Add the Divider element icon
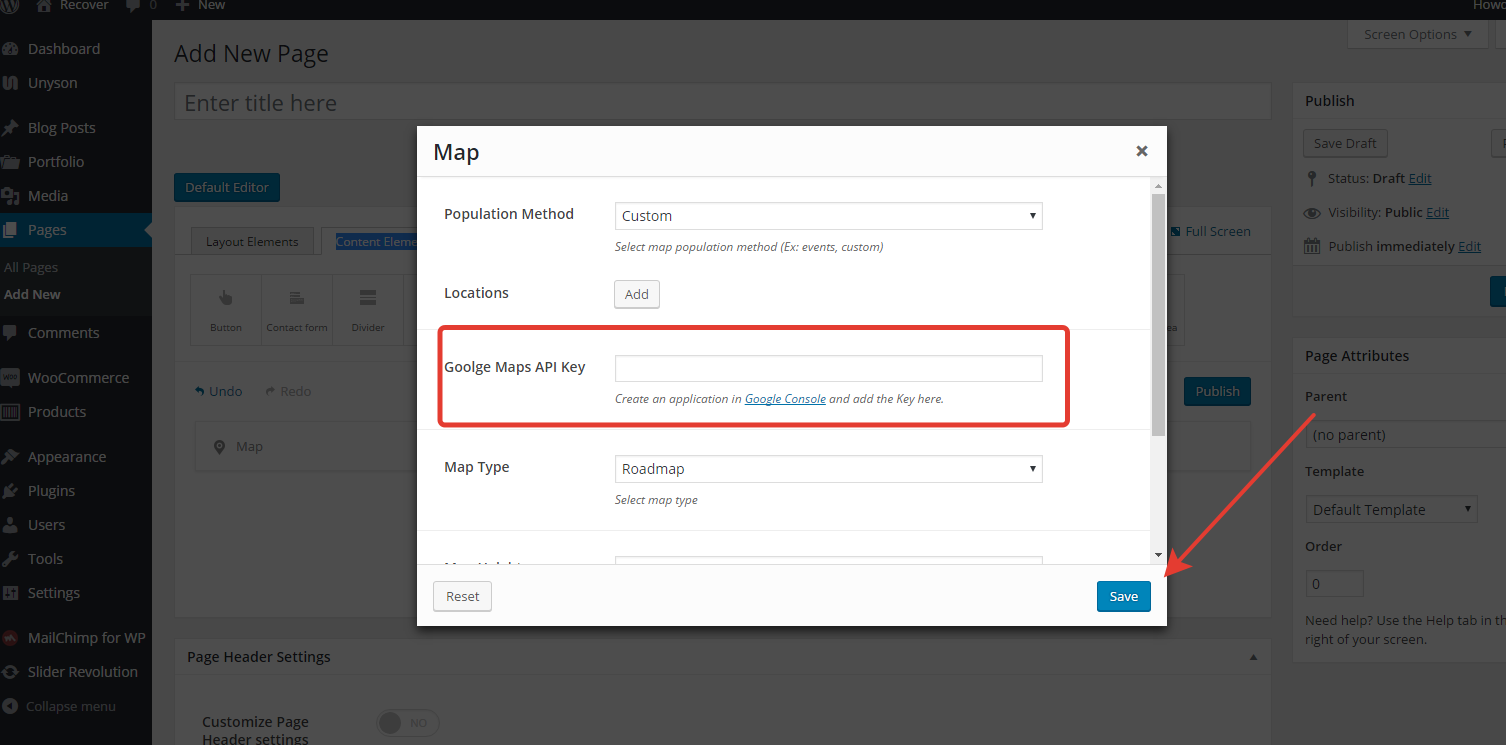This screenshot has height=745, width=1506. click(x=368, y=298)
